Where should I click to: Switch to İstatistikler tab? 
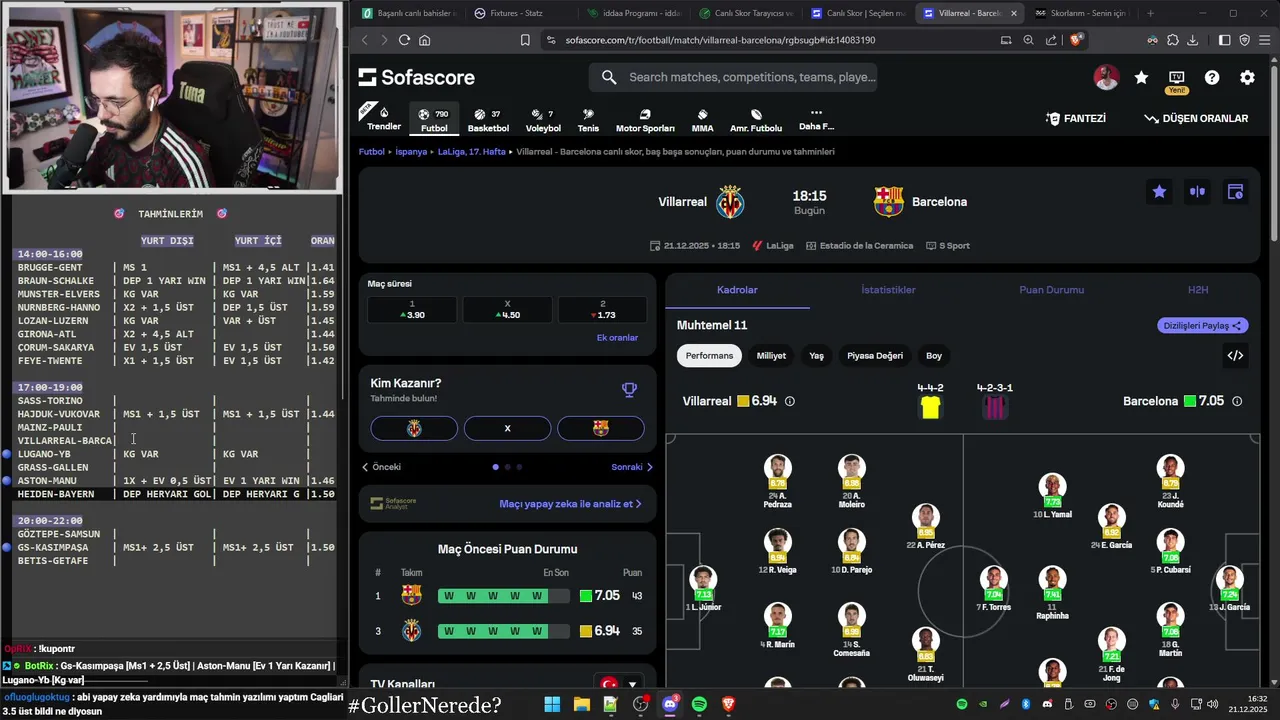point(888,290)
